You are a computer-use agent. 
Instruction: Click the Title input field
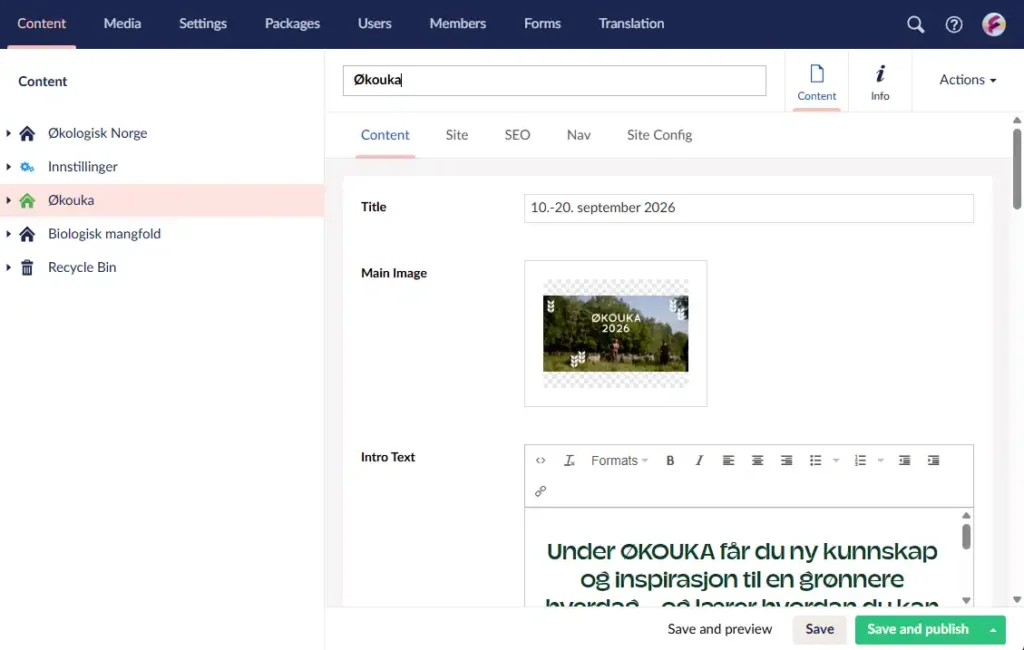(x=748, y=208)
